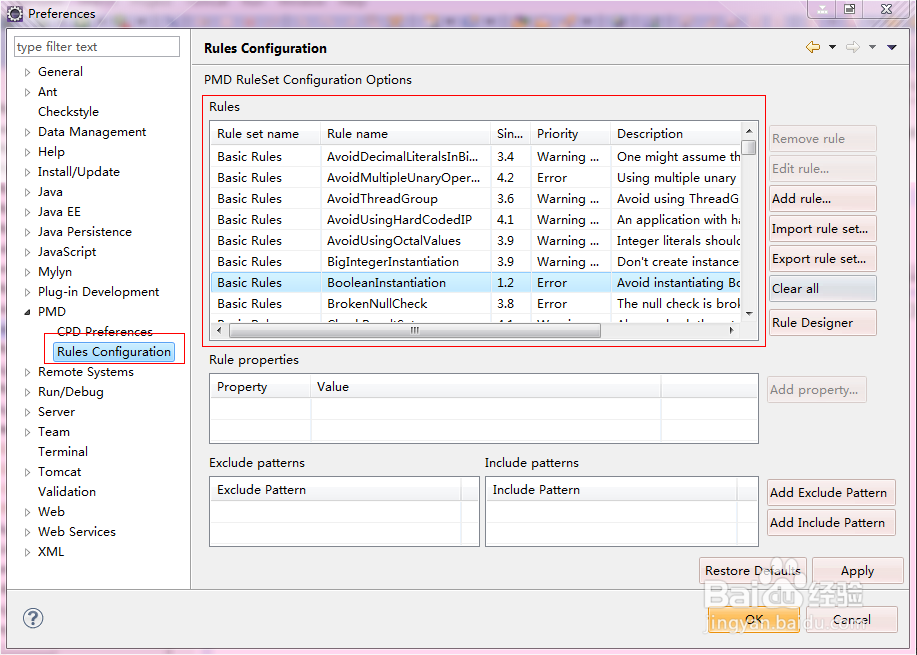Select the AvoidUsingOctalValues rule

475,241
